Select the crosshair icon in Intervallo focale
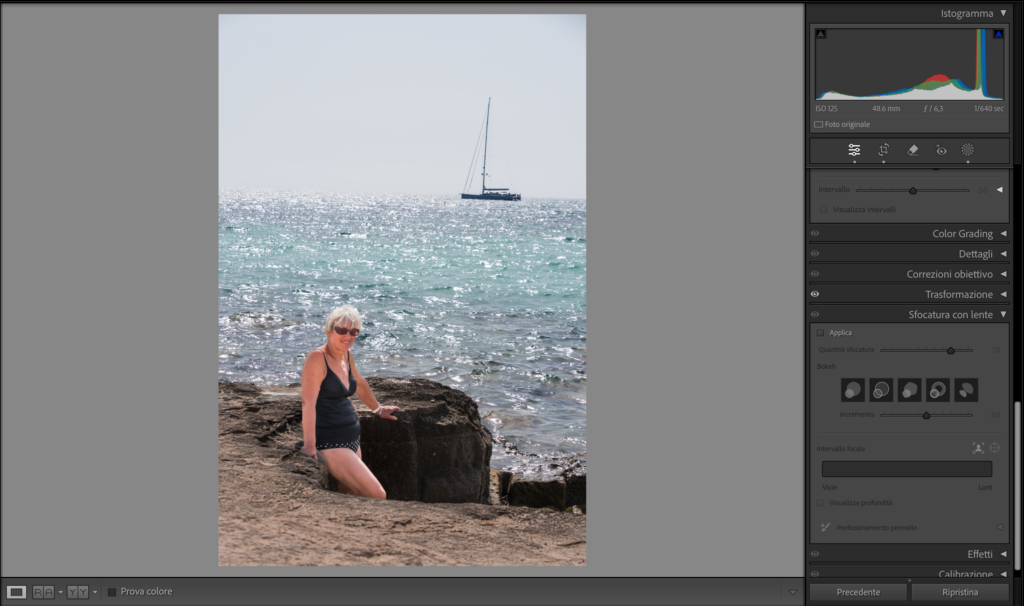This screenshot has height=606, width=1024. pos(994,448)
